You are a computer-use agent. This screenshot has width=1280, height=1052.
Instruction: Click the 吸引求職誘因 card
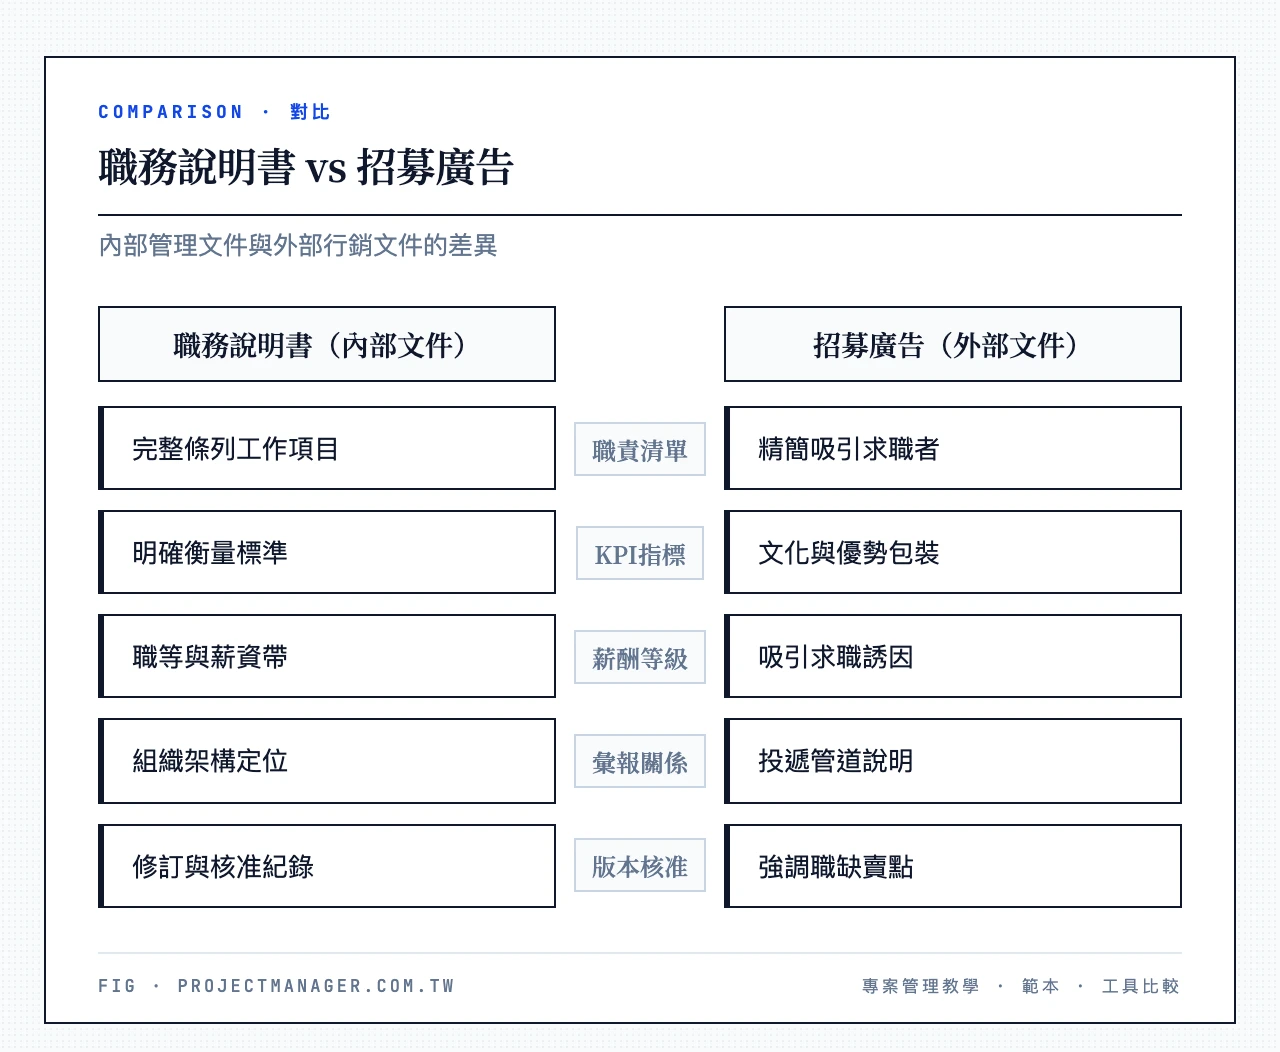pos(953,656)
